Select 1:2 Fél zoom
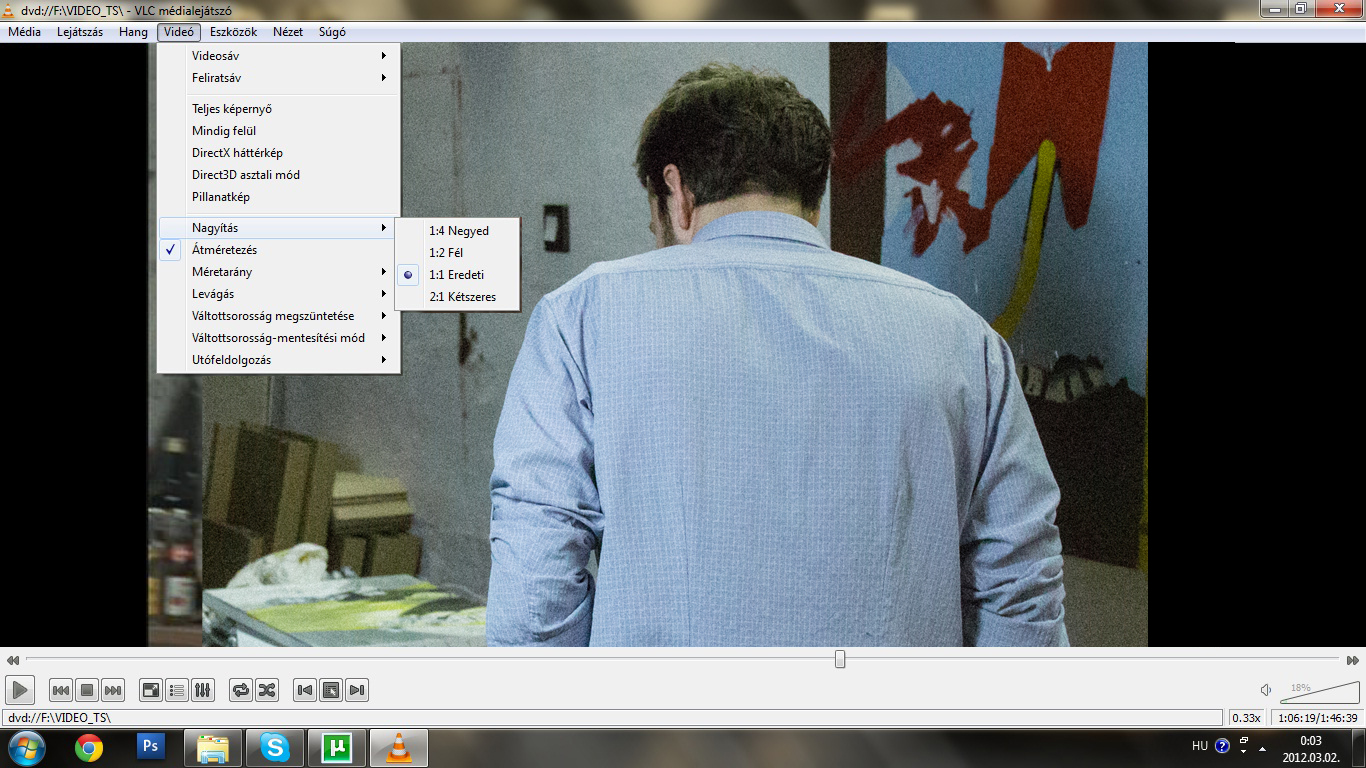The image size is (1366, 768). (x=458, y=253)
